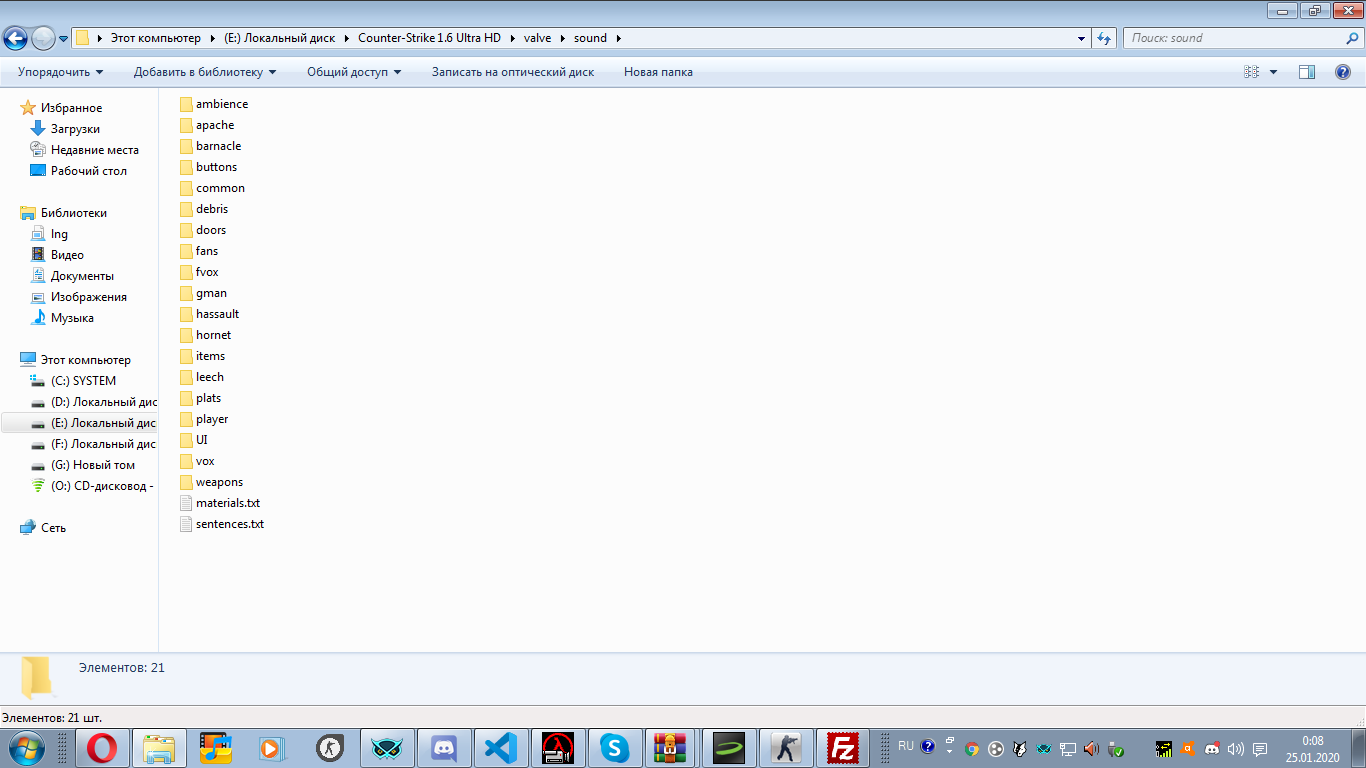
Task: Open Explorer help question mark icon
Action: click(x=1343, y=72)
